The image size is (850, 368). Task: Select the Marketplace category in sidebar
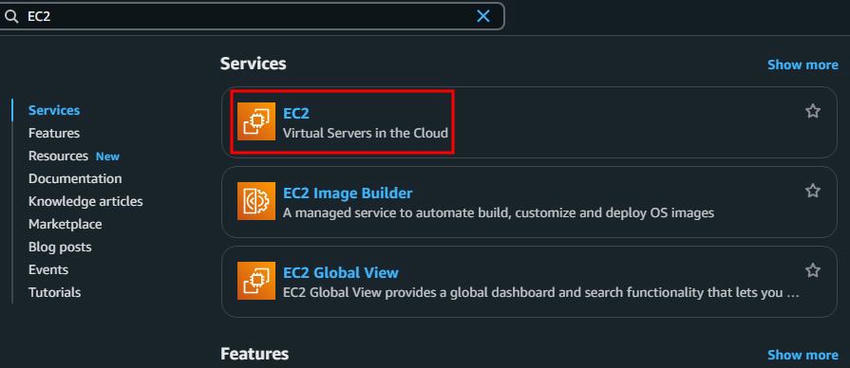pyautogui.click(x=65, y=224)
